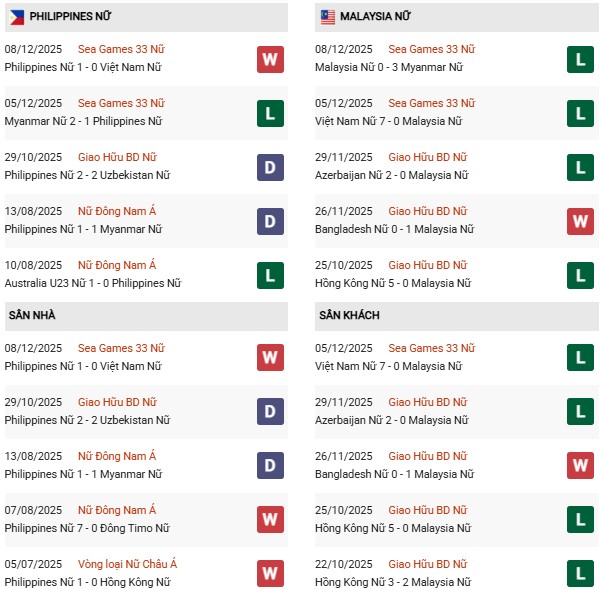The width and height of the screenshot is (600, 595).
Task: Click W badge for Philippines 1-0 Hồng Kông
Action: click(270, 573)
